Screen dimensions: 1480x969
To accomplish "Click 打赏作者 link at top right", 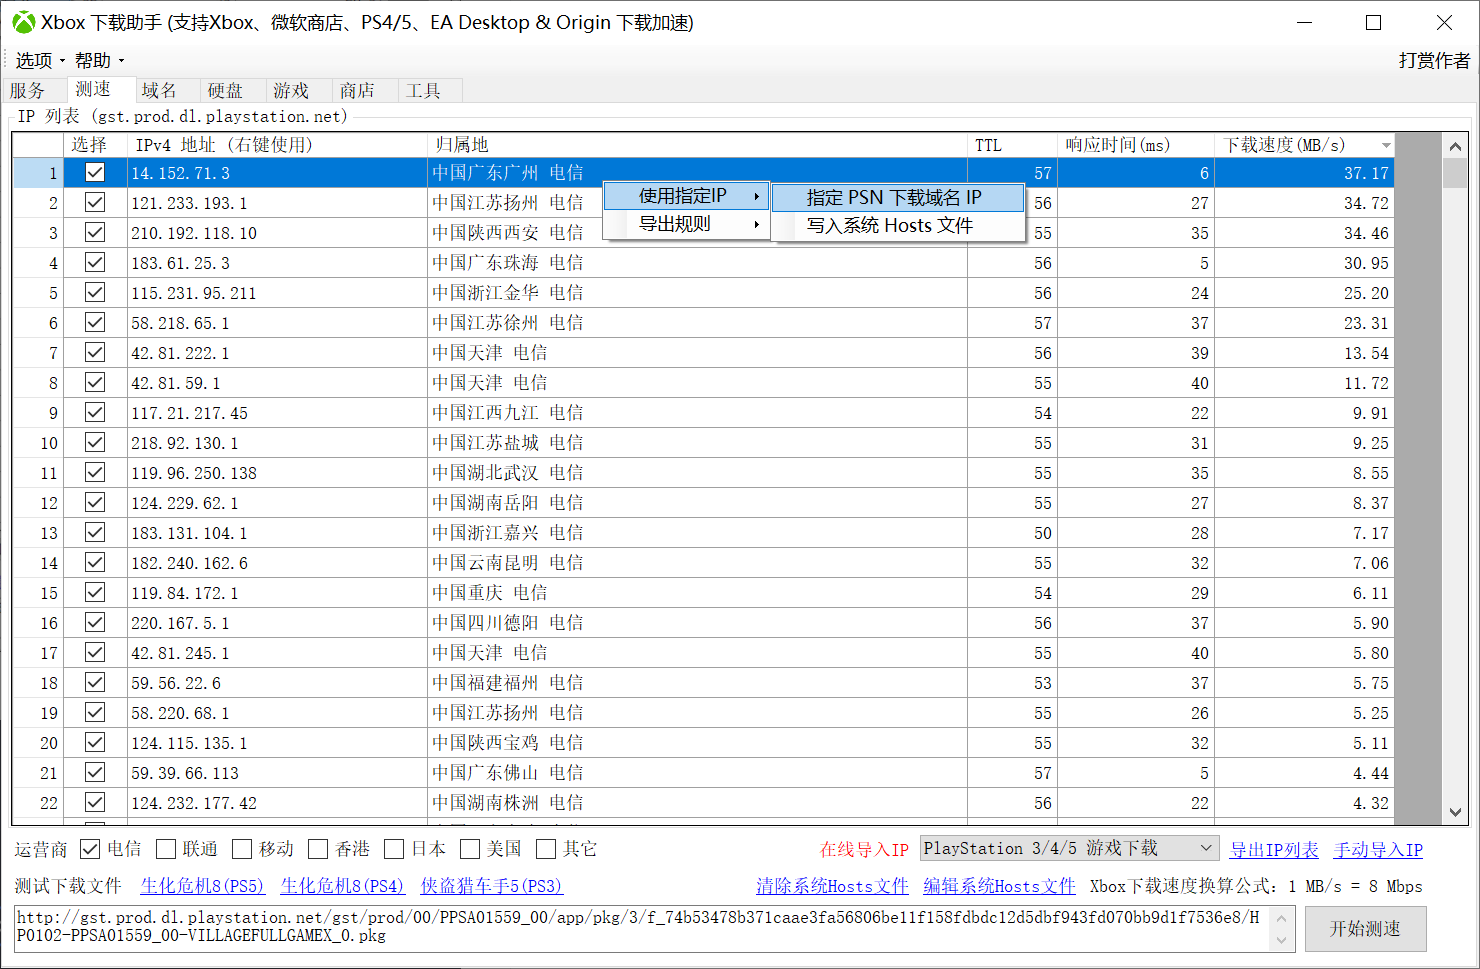I will pyautogui.click(x=1434, y=61).
